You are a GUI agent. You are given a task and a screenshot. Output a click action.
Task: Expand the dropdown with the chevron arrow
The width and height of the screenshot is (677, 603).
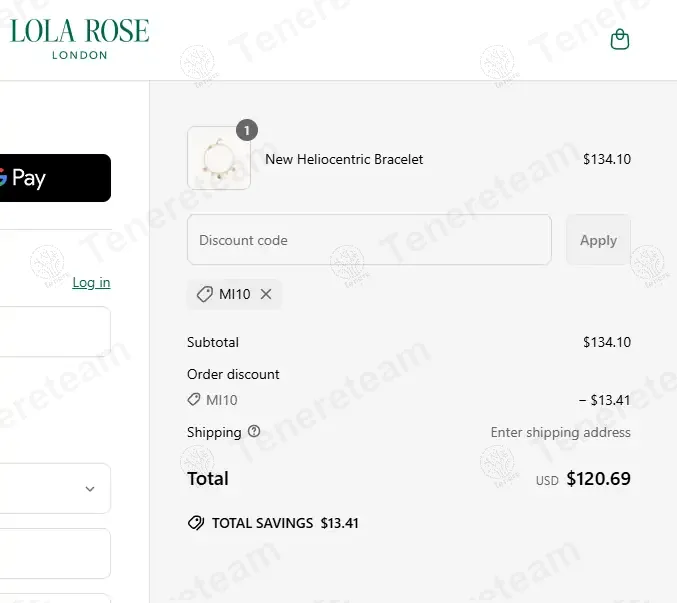pyautogui.click(x=89, y=489)
